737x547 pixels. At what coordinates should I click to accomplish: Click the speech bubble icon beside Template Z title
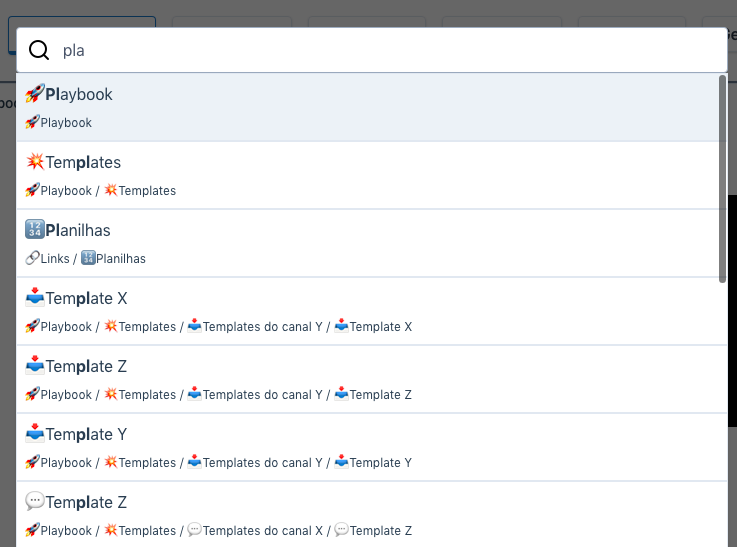(x=35, y=501)
